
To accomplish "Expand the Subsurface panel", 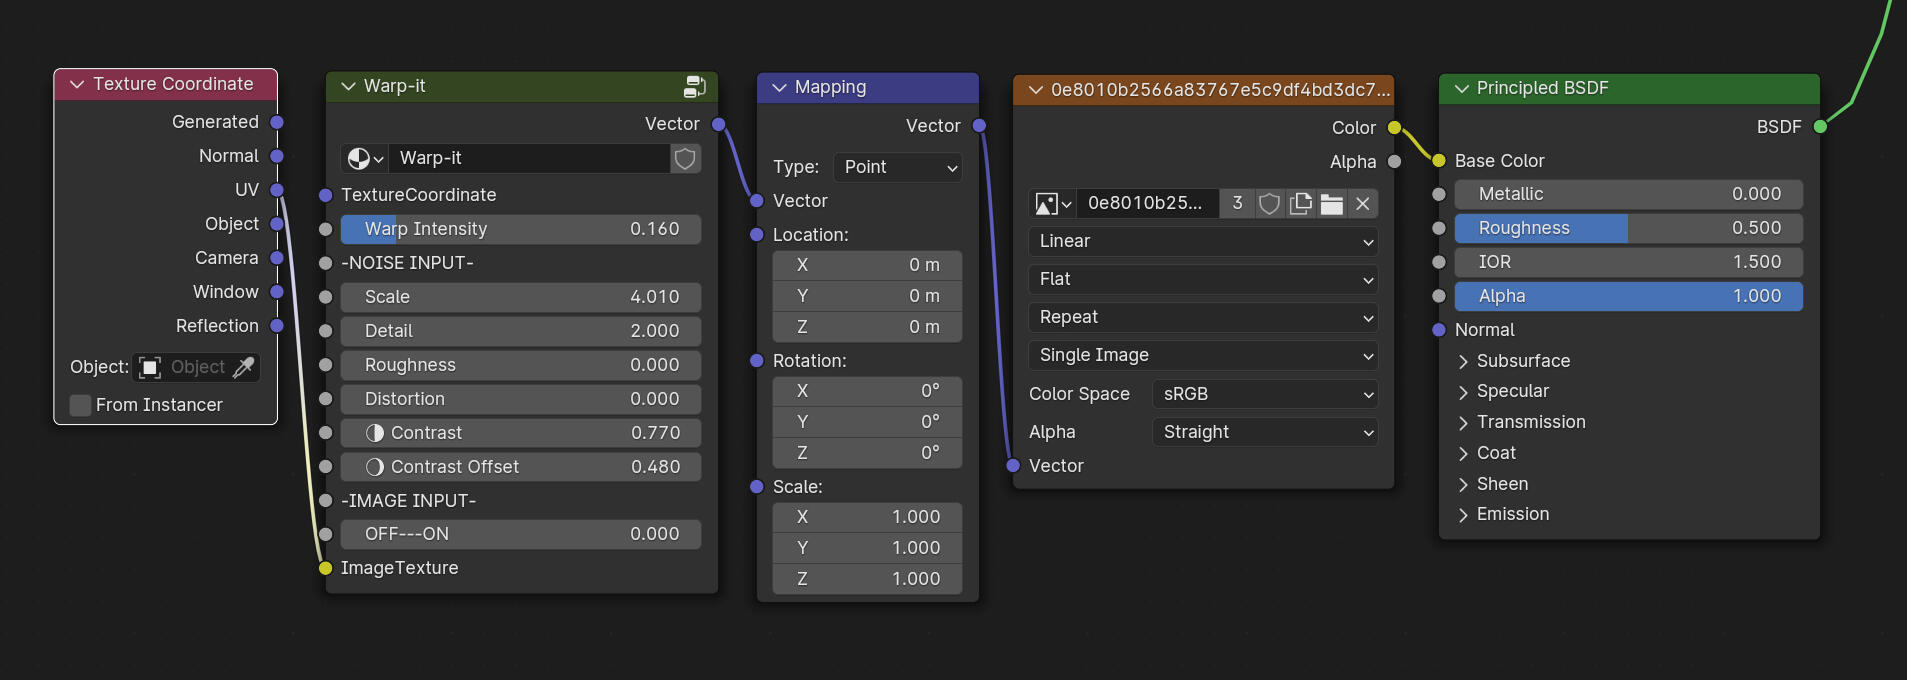I will [x=1464, y=361].
